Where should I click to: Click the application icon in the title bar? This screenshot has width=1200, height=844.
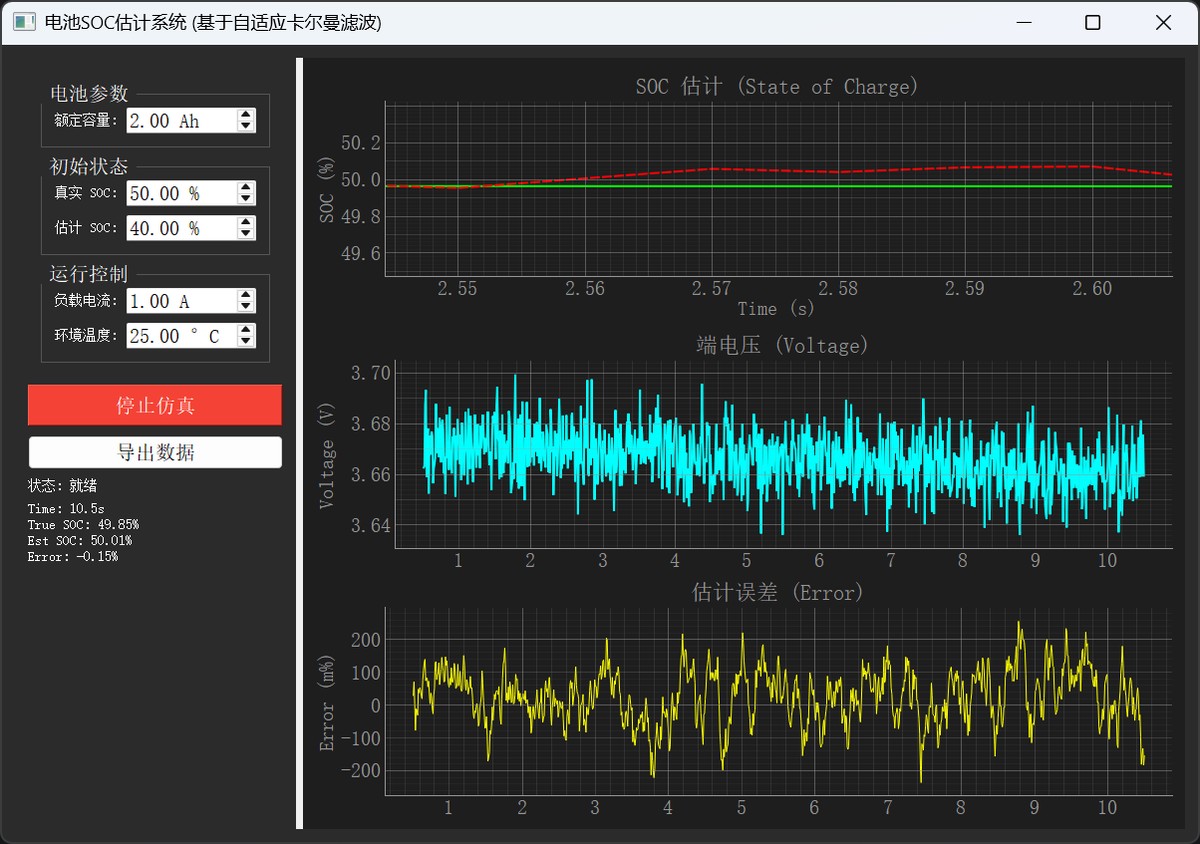pyautogui.click(x=24, y=22)
